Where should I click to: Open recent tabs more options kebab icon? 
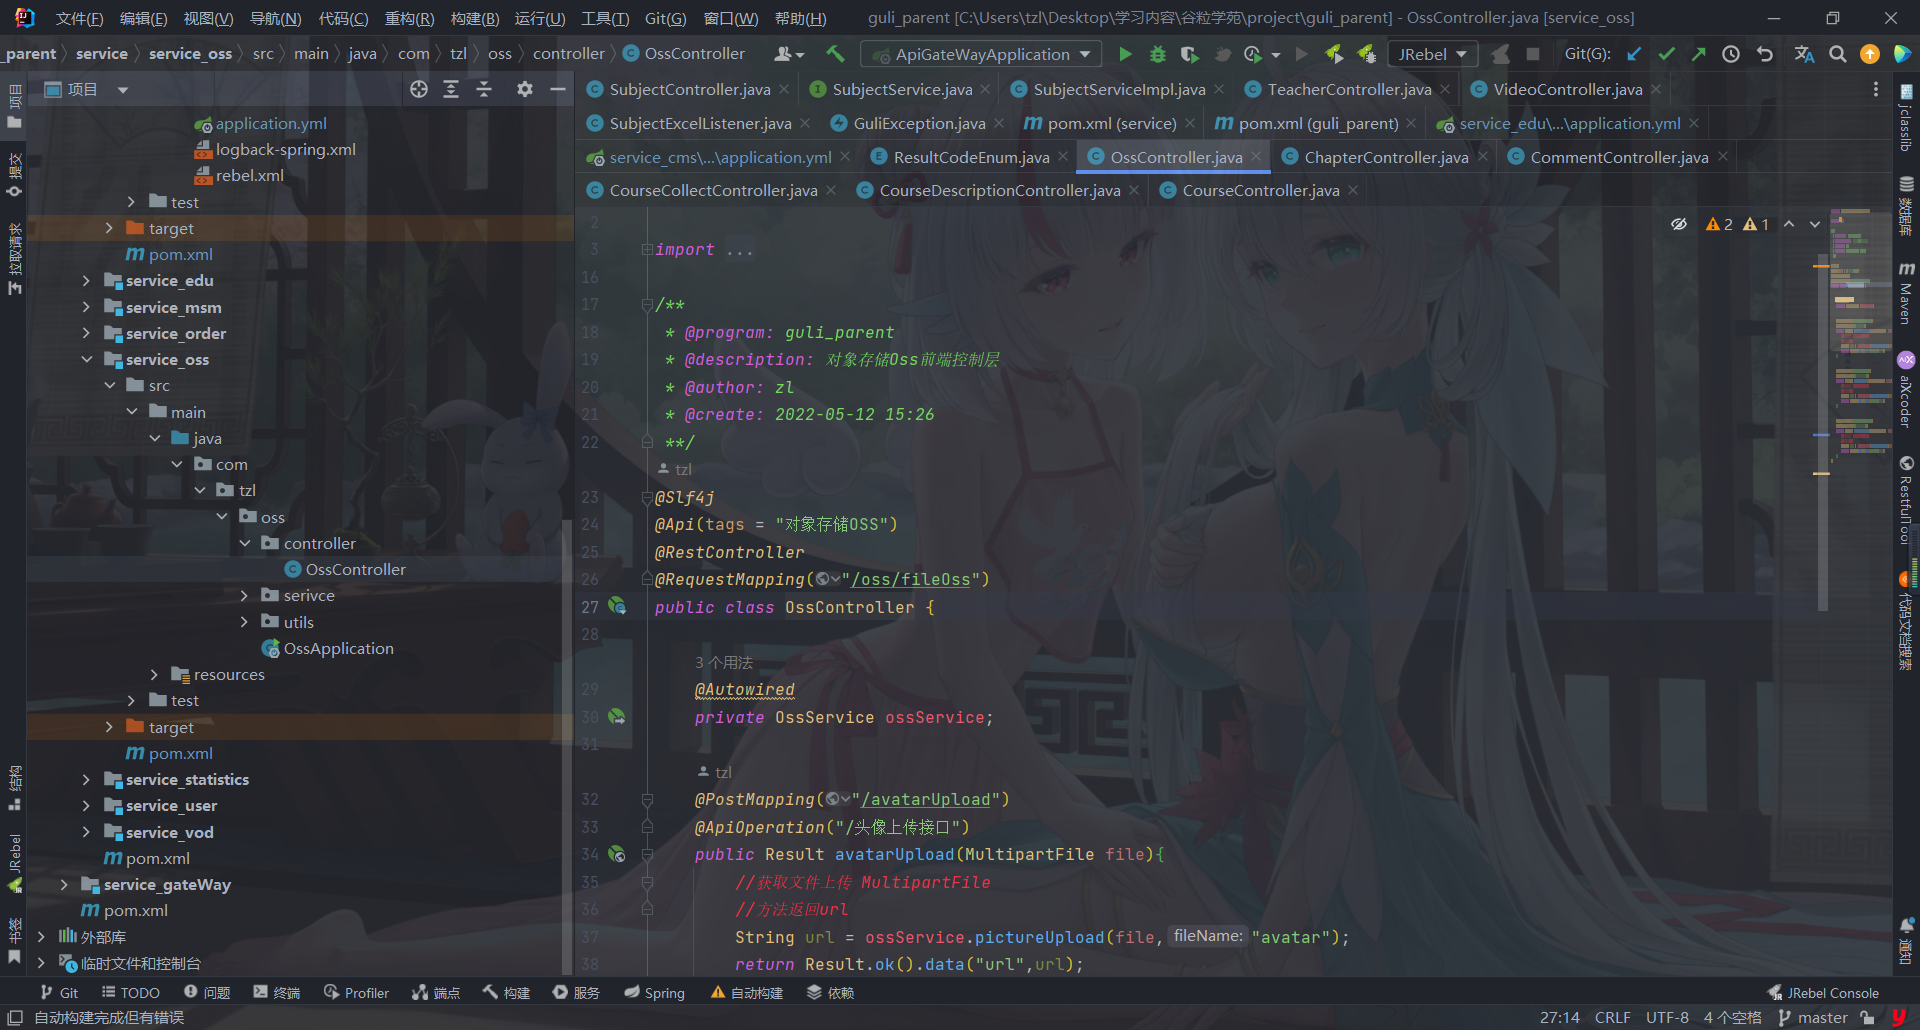click(1875, 89)
